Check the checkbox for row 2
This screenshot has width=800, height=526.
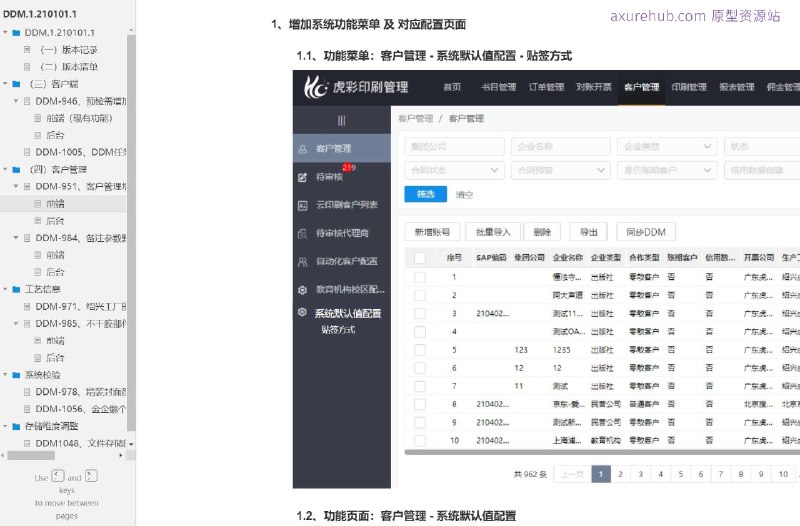click(x=420, y=295)
